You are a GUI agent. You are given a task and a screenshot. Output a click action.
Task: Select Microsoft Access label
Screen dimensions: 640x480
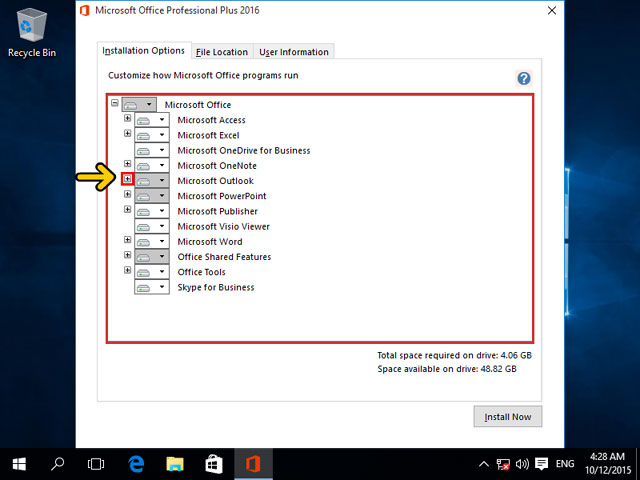(211, 120)
